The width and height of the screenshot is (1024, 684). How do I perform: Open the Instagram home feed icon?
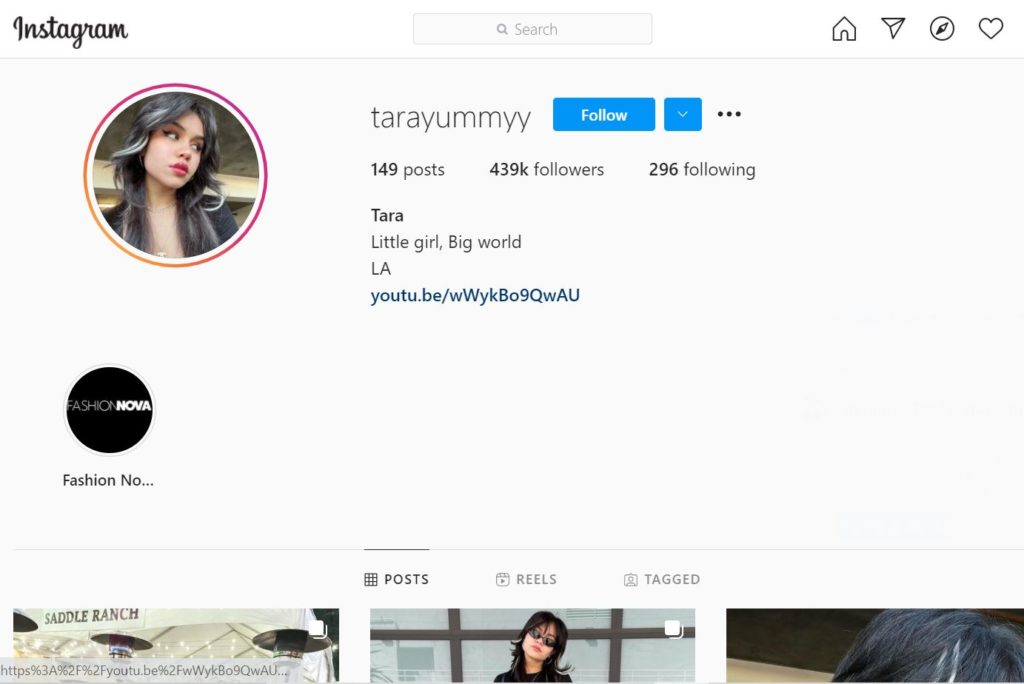[x=844, y=29]
